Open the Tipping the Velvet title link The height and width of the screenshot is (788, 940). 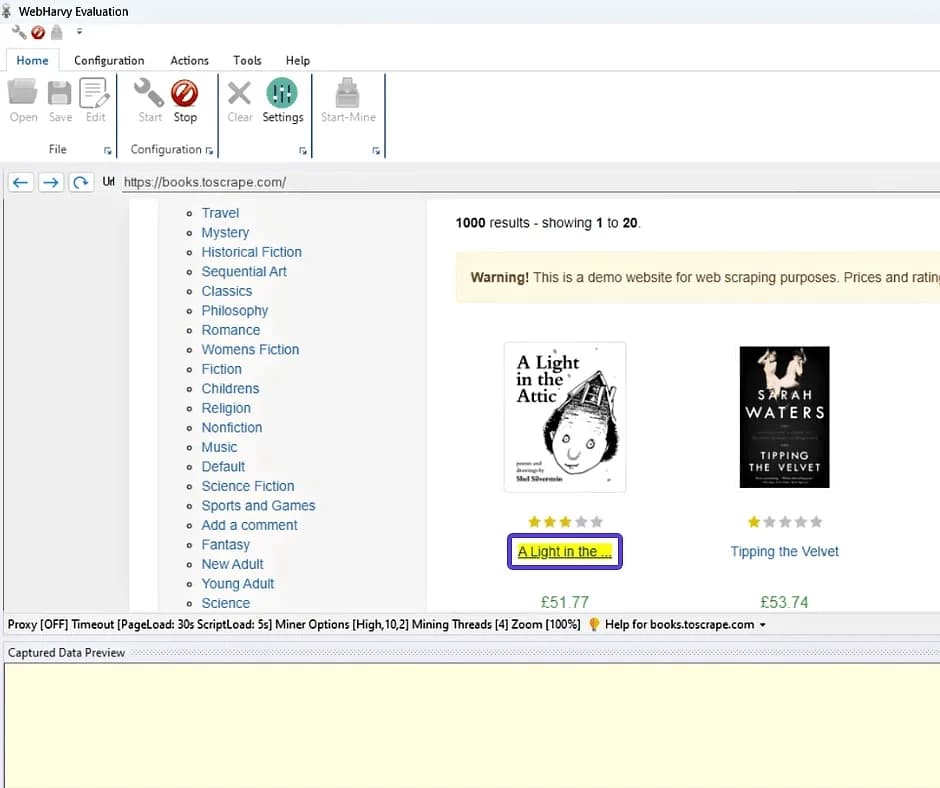point(784,552)
